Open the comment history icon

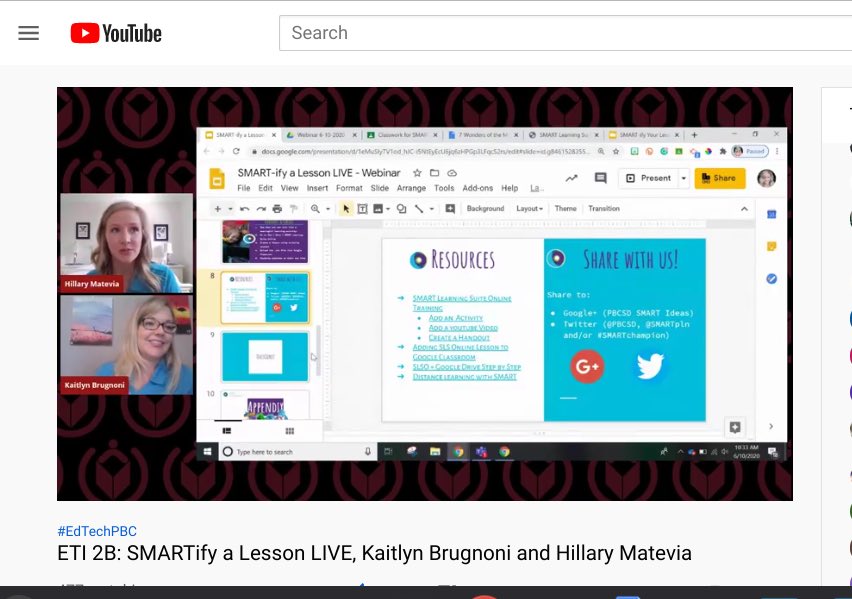click(600, 178)
